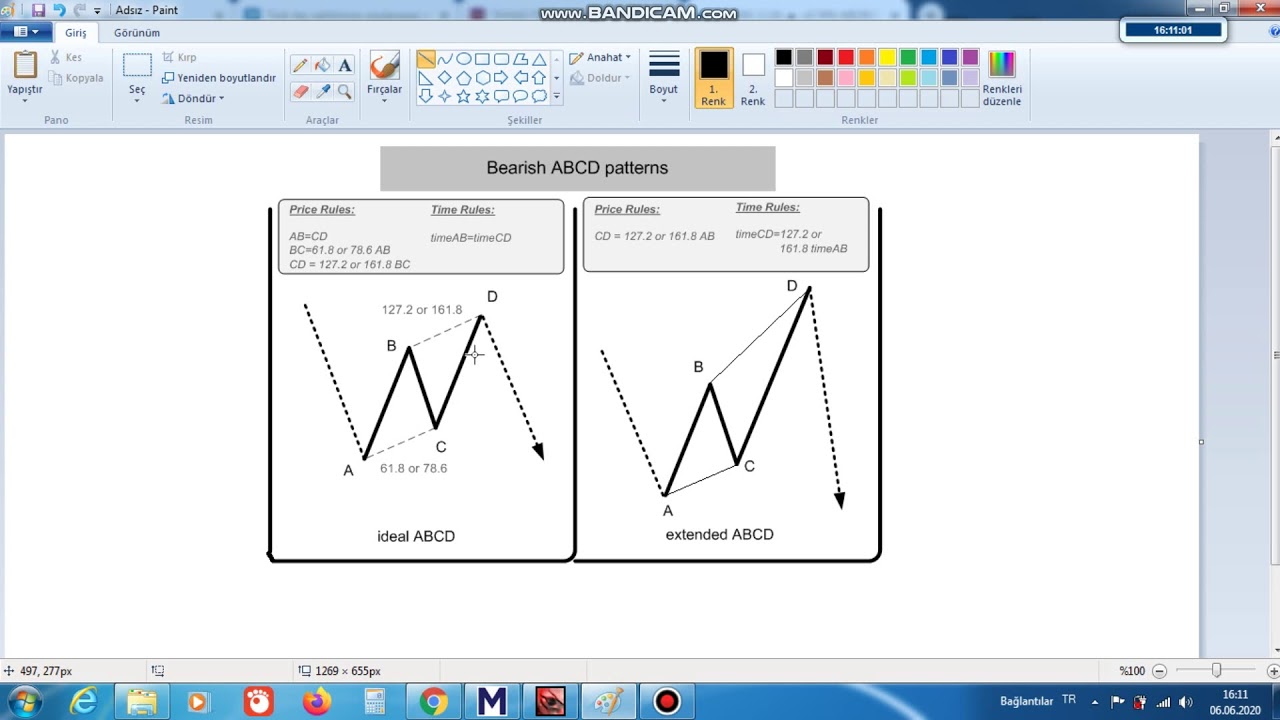Choose the Up arrow shape
This screenshot has width=1280, height=720.
click(x=539, y=78)
